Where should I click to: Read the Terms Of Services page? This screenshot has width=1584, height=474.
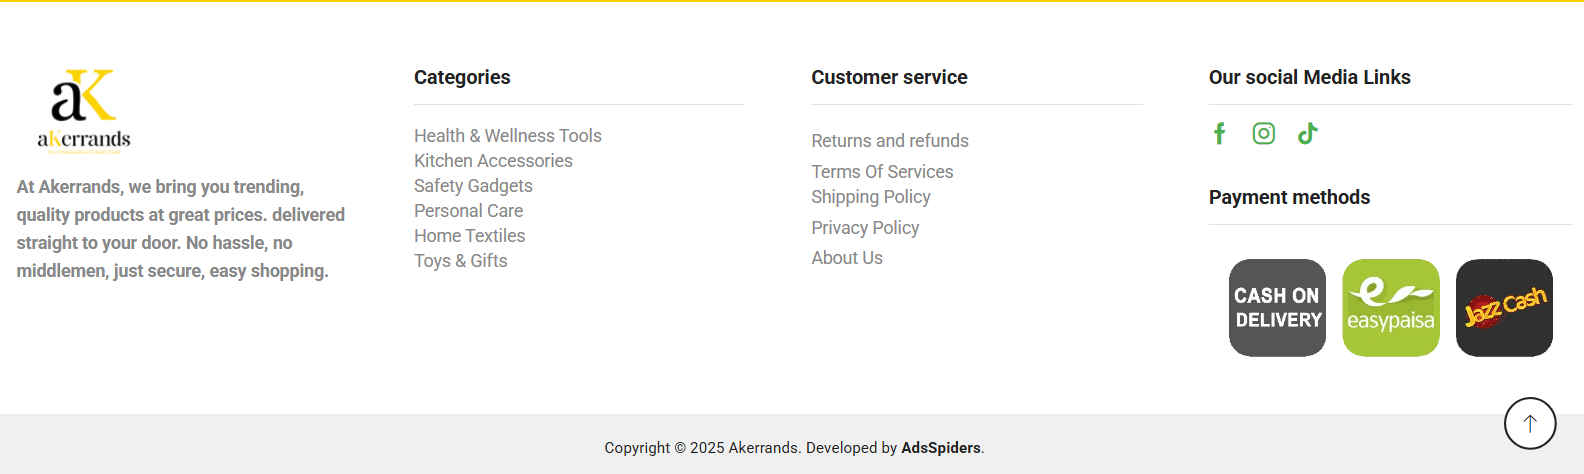pos(882,172)
